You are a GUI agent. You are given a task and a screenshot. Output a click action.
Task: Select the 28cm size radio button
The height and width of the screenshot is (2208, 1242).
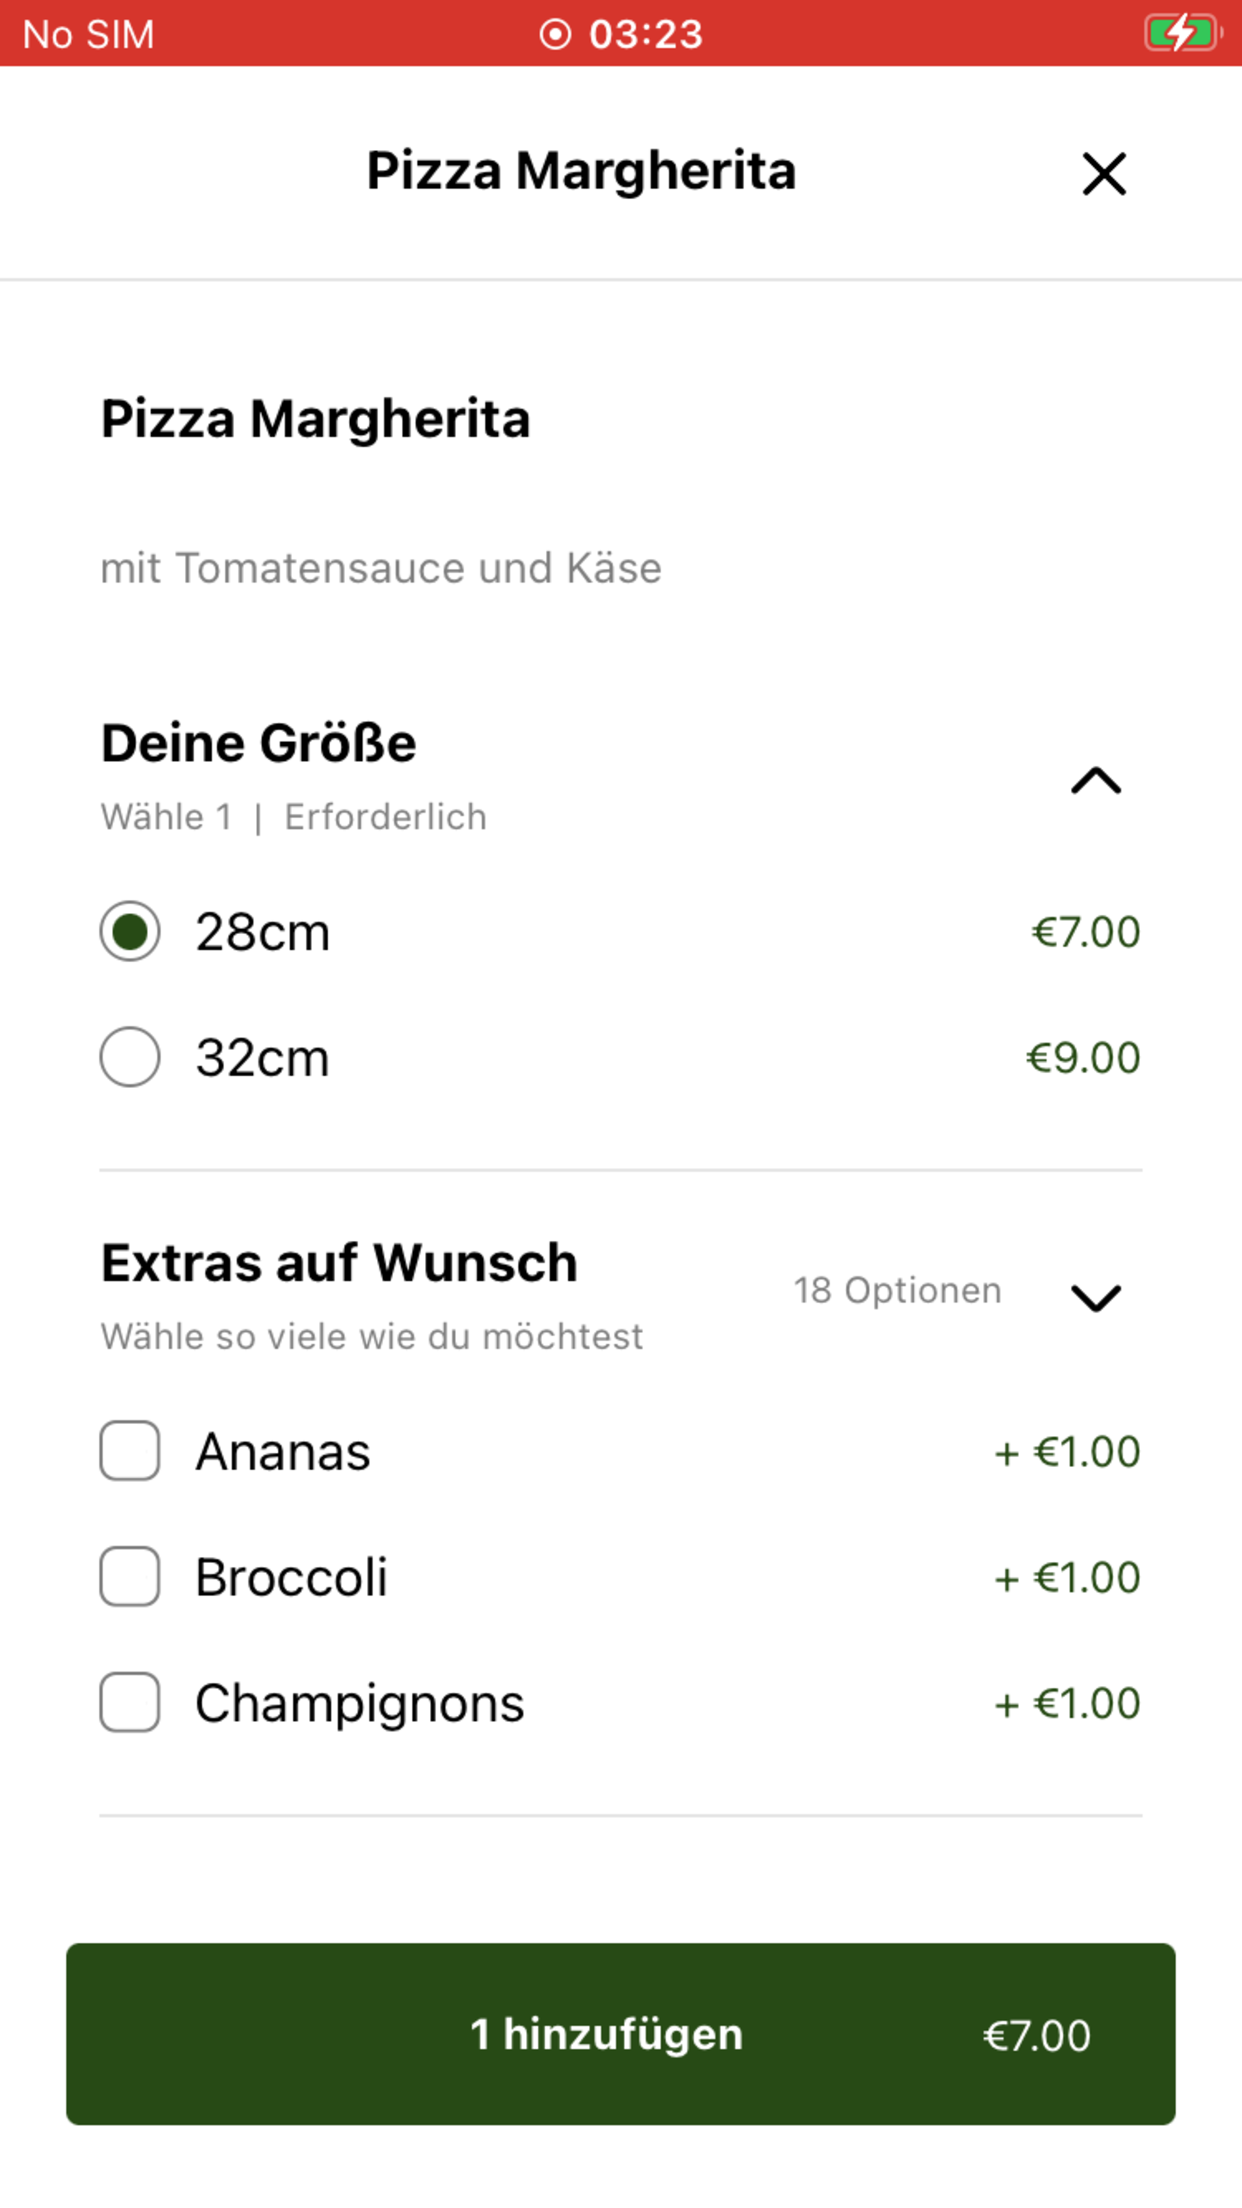pyautogui.click(x=130, y=931)
